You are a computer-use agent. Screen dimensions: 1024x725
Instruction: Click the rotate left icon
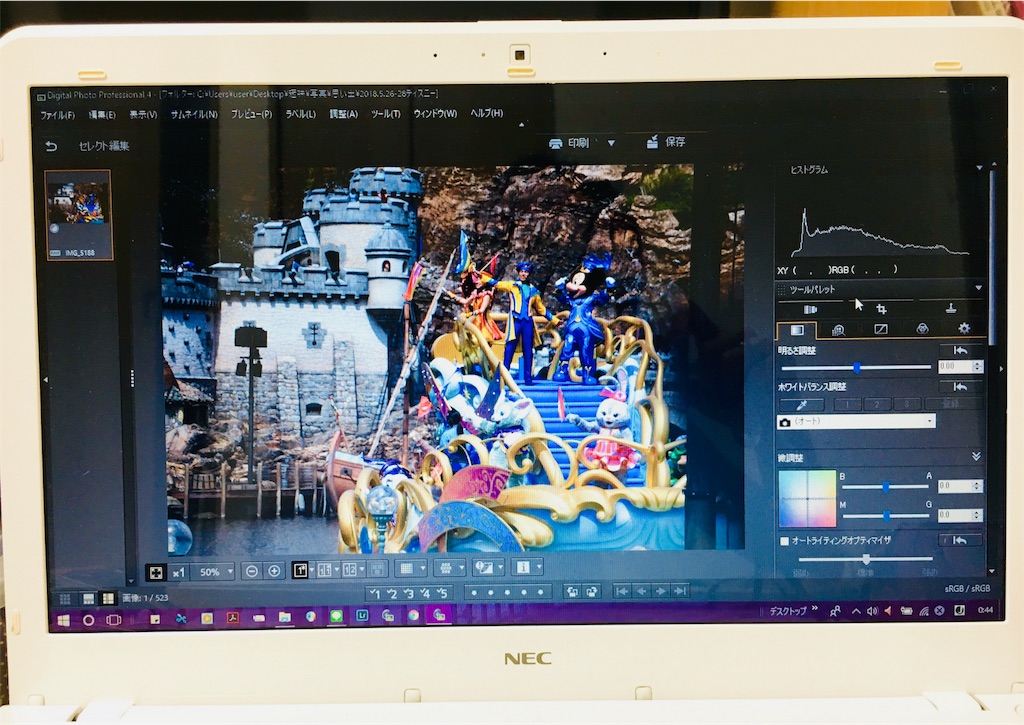572,592
